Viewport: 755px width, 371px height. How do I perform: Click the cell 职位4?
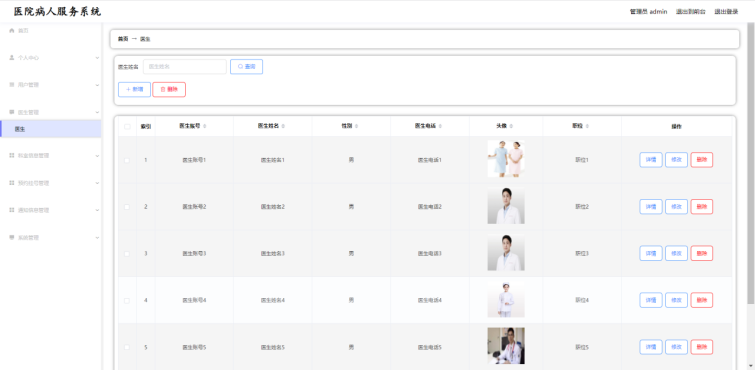point(582,300)
